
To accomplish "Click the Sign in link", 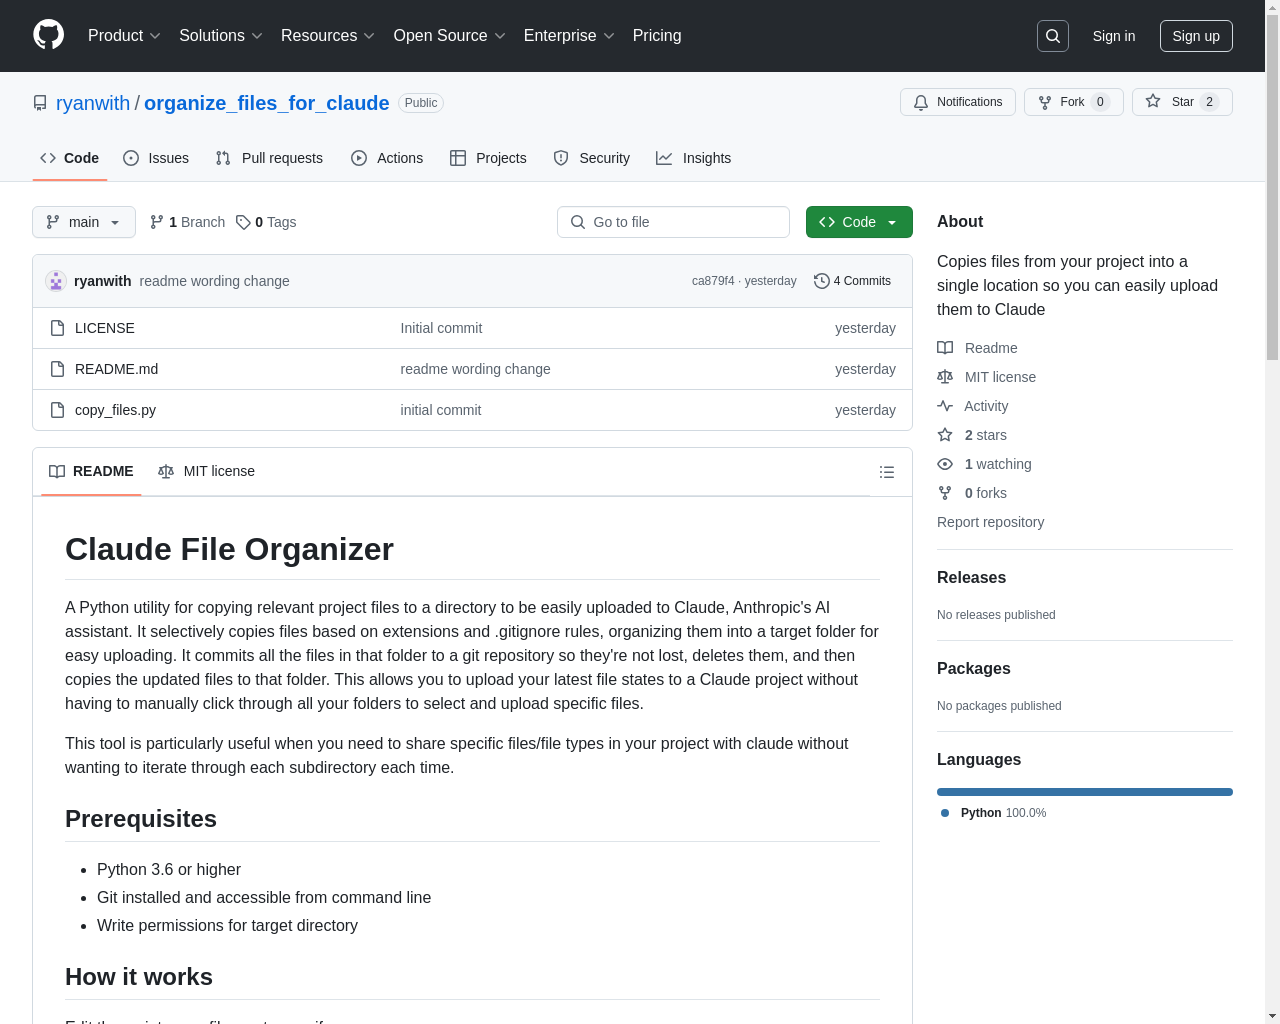I will pyautogui.click(x=1114, y=36).
